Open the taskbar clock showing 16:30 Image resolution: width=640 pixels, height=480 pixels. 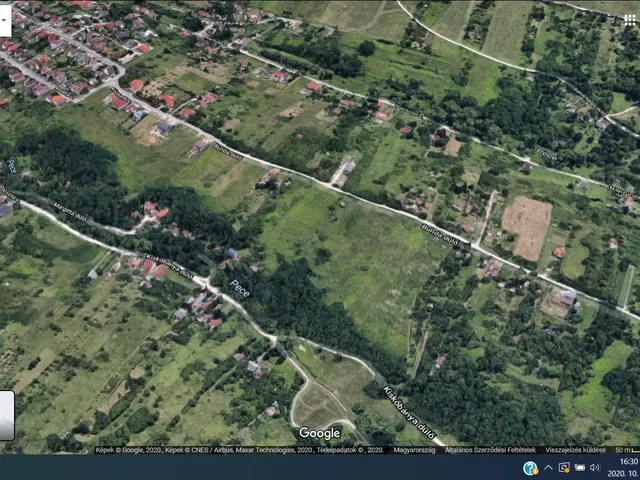click(x=624, y=467)
